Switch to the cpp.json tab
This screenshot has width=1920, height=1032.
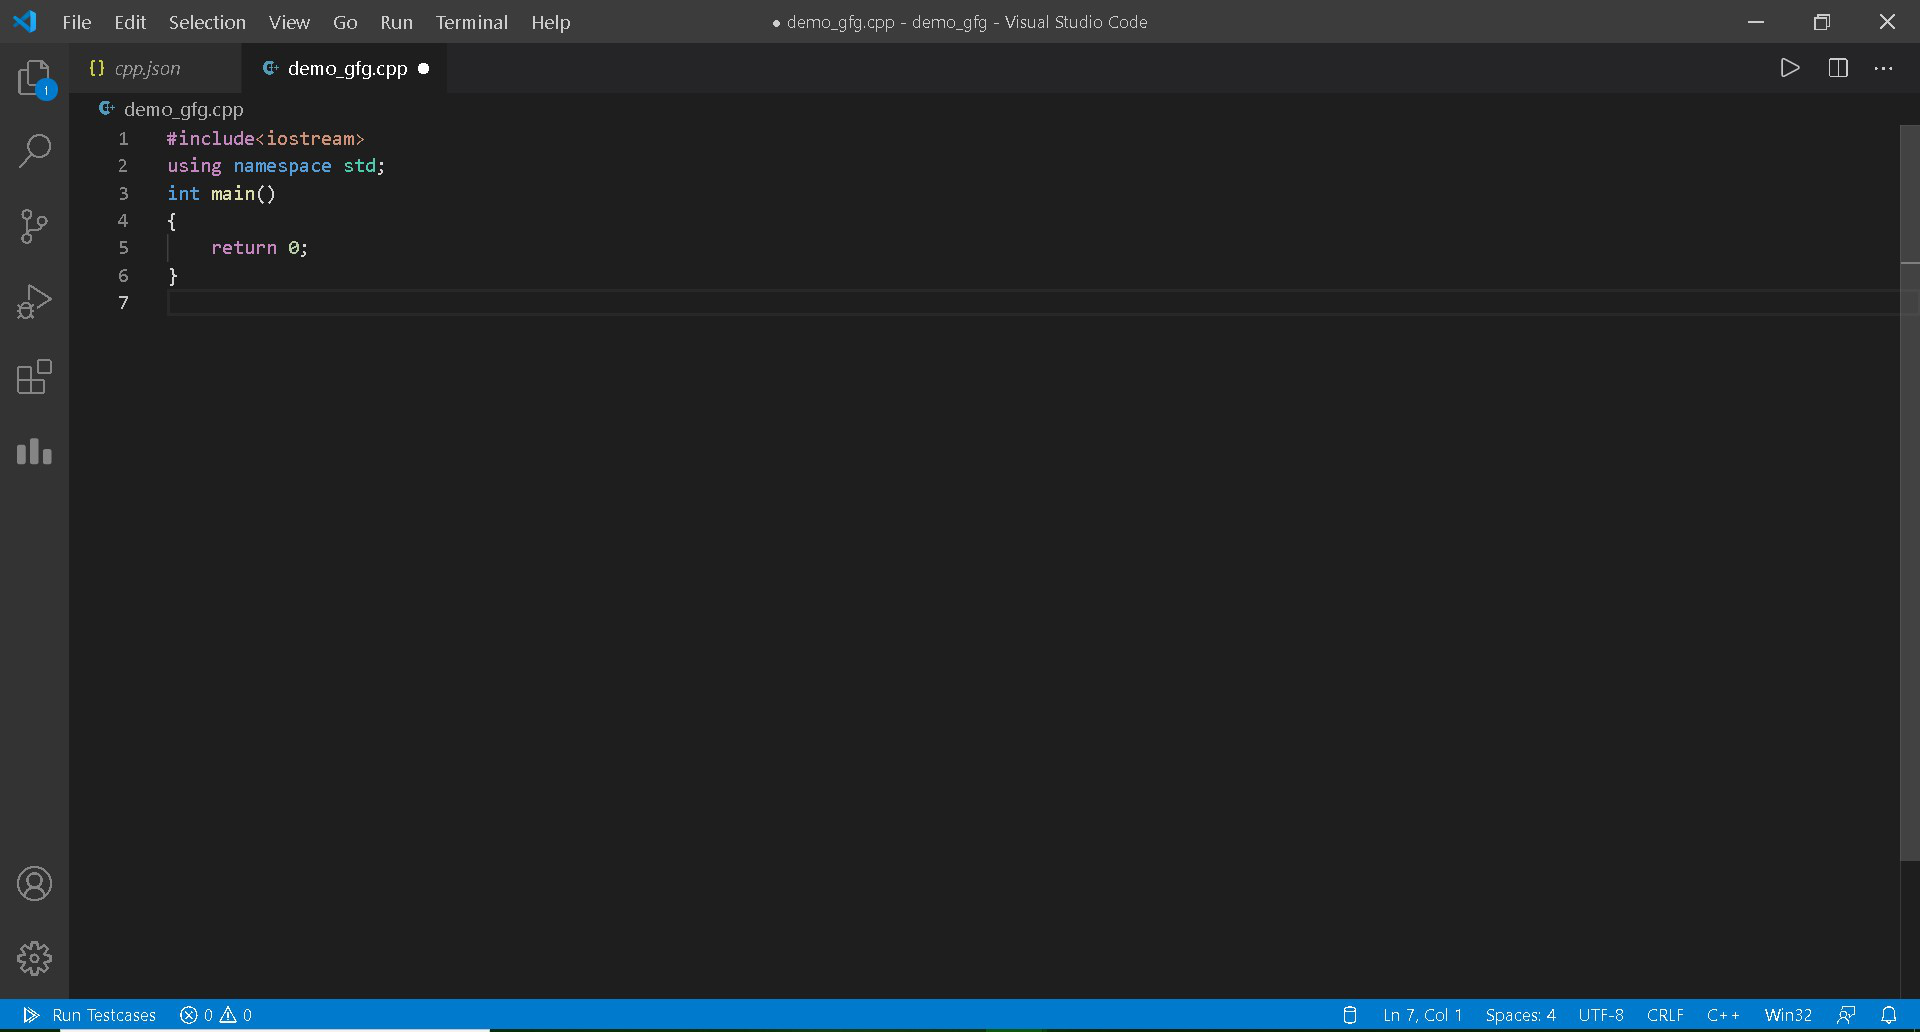tap(155, 68)
